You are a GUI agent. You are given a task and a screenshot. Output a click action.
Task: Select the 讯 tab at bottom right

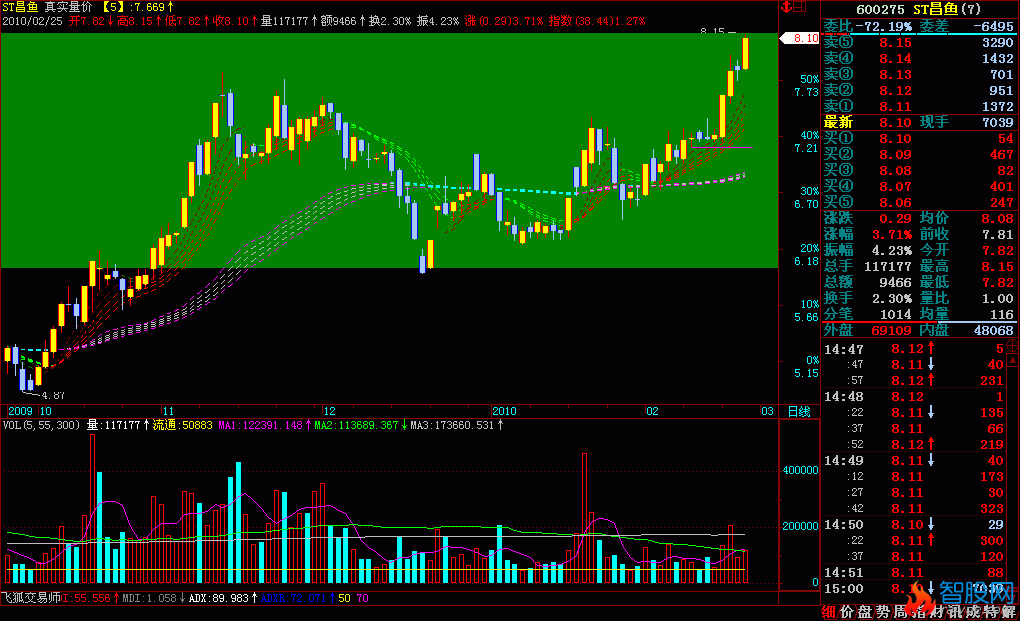click(954, 612)
